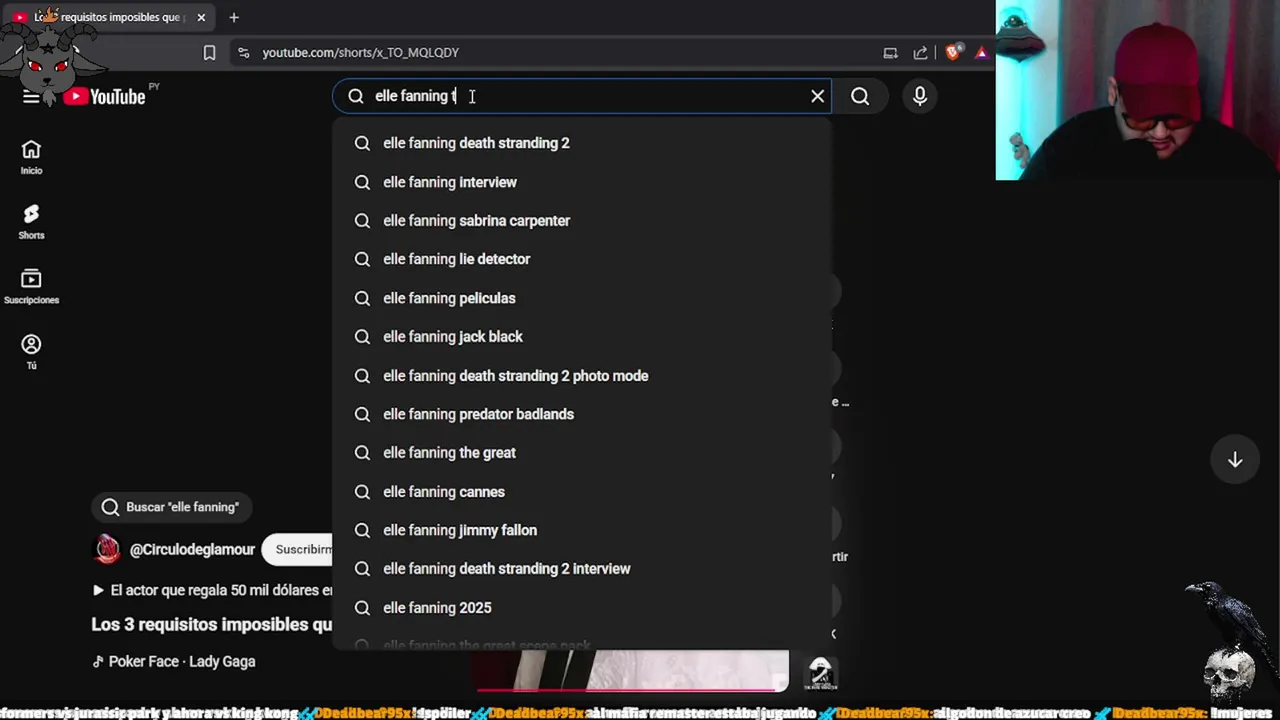Viewport: 1280px width, 720px height.
Task: Run search with magnifier button
Action: pos(860,96)
